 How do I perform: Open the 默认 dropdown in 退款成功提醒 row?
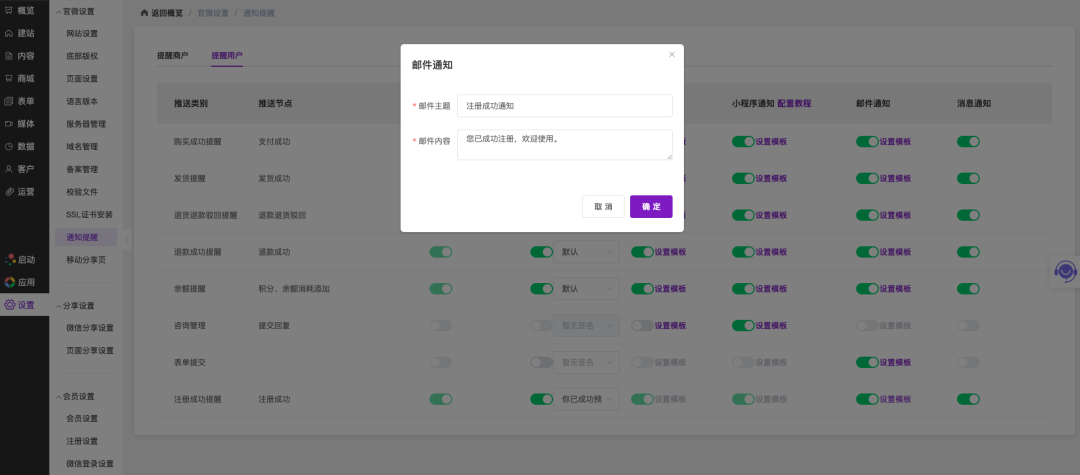coord(585,252)
